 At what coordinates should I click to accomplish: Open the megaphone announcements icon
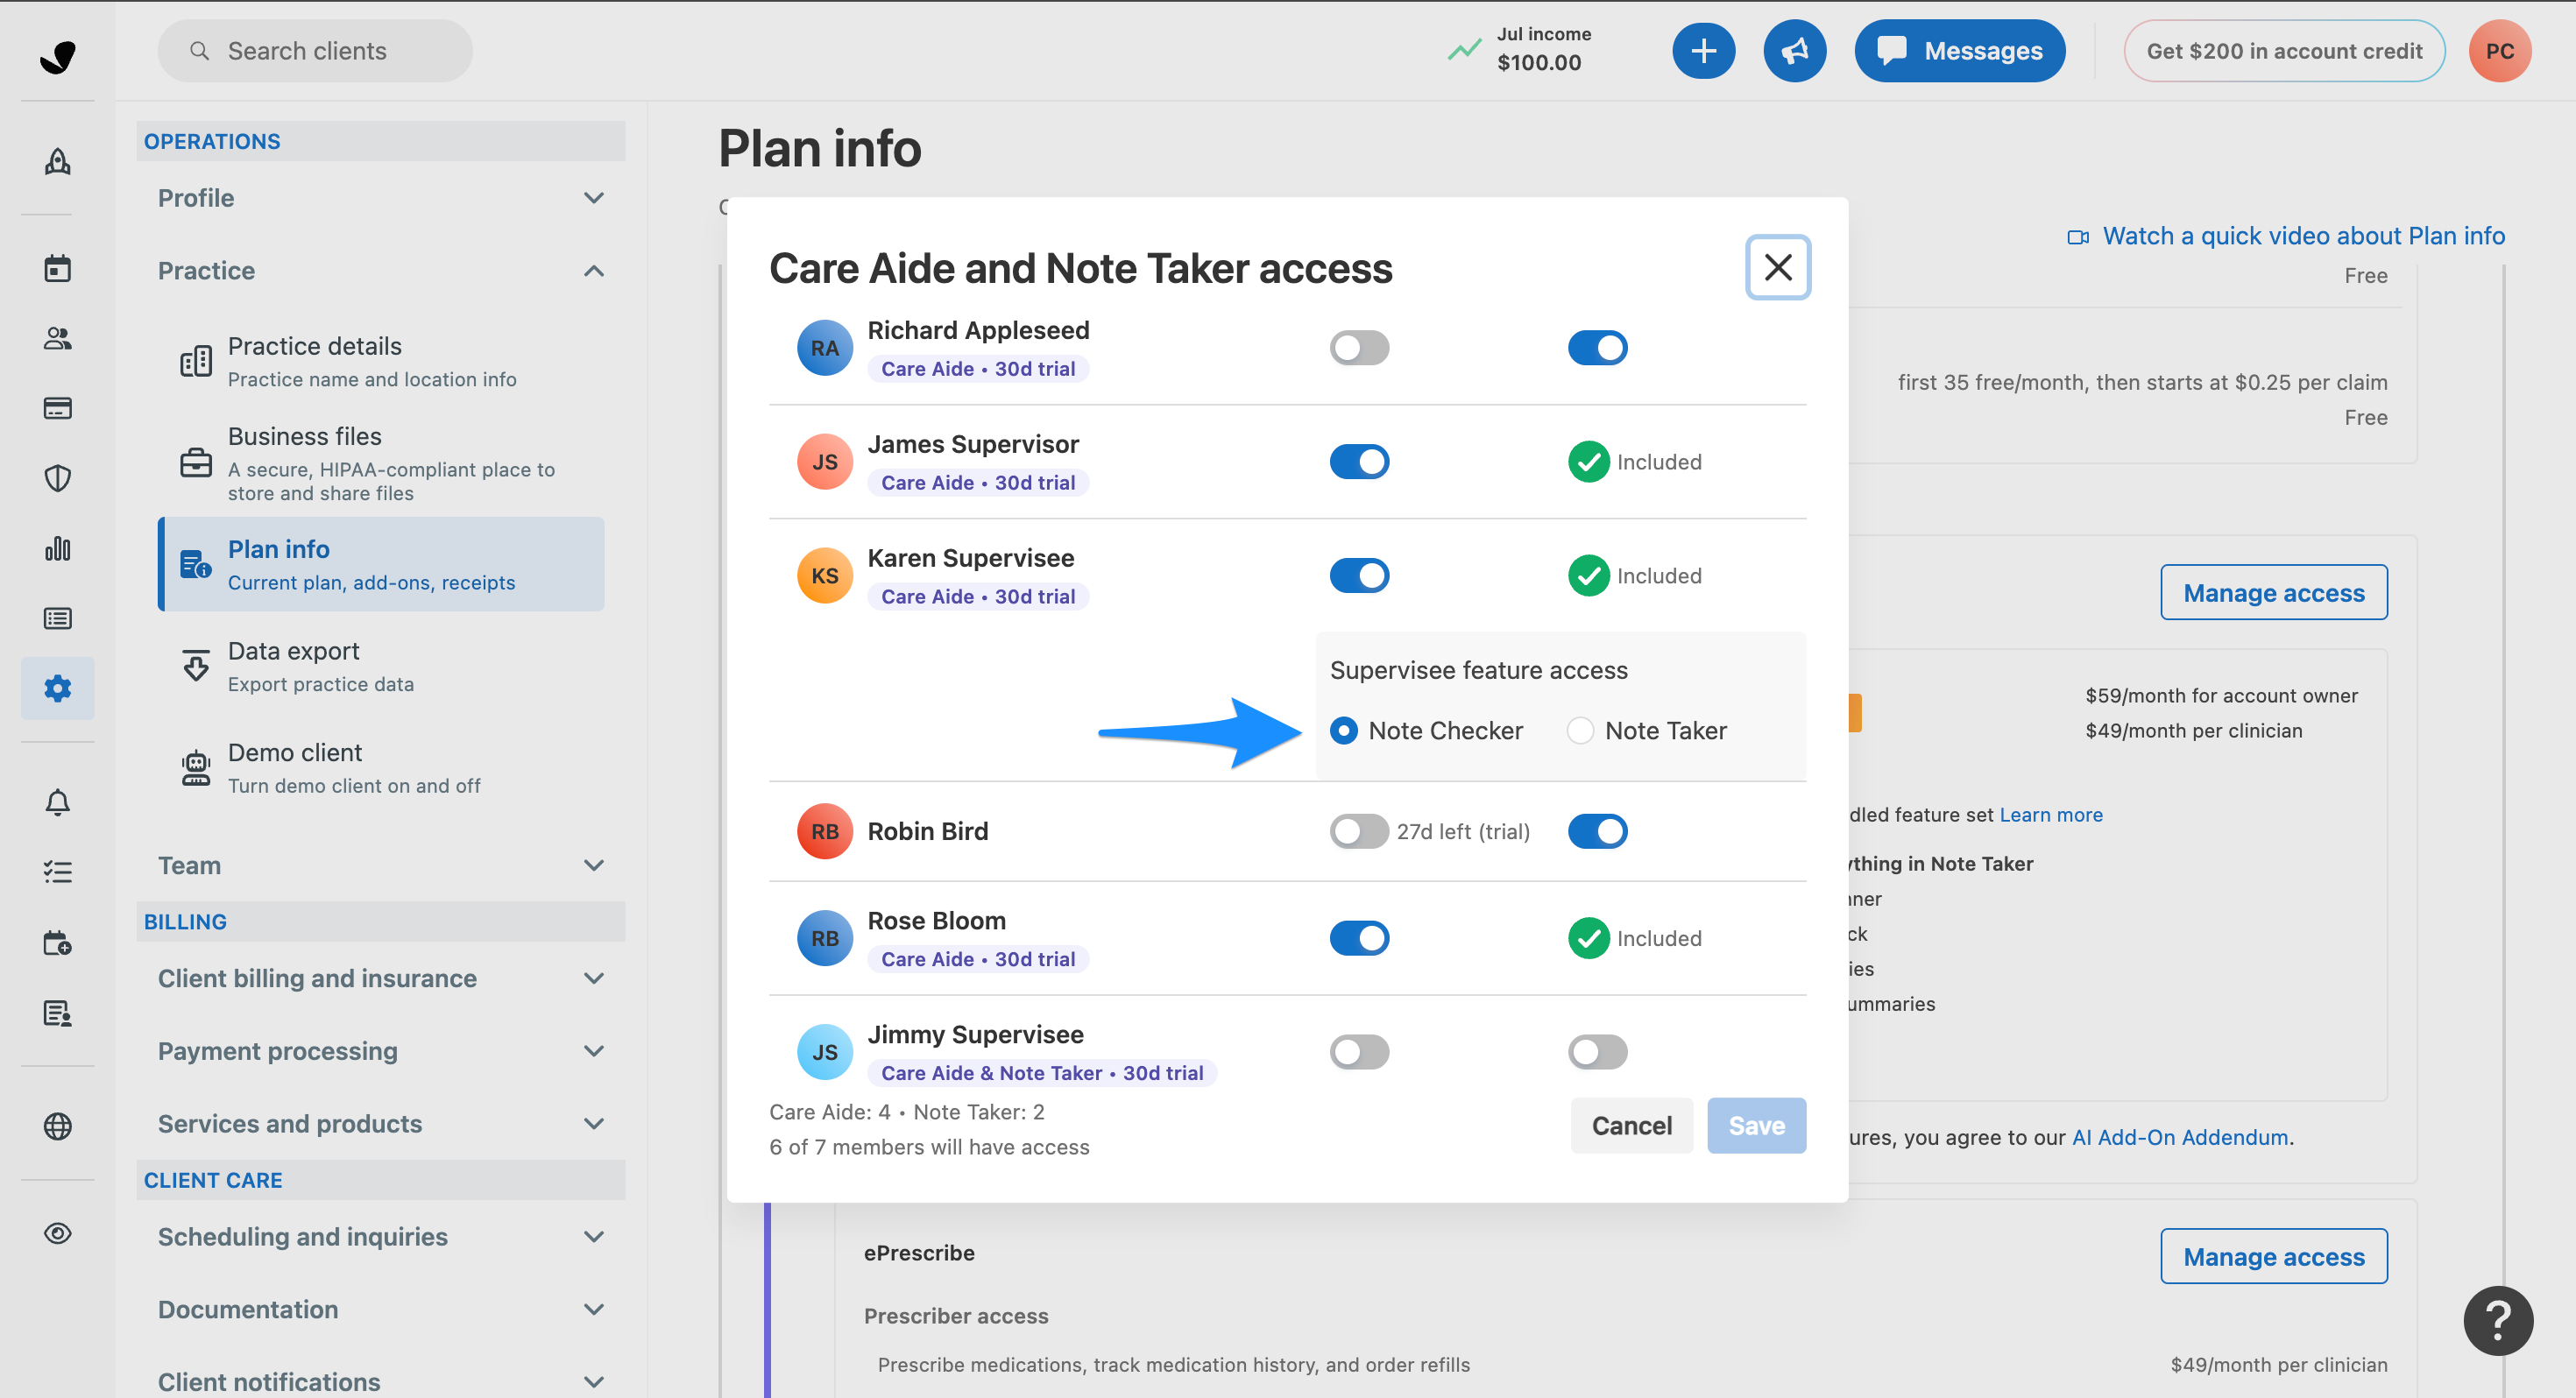pos(1794,51)
